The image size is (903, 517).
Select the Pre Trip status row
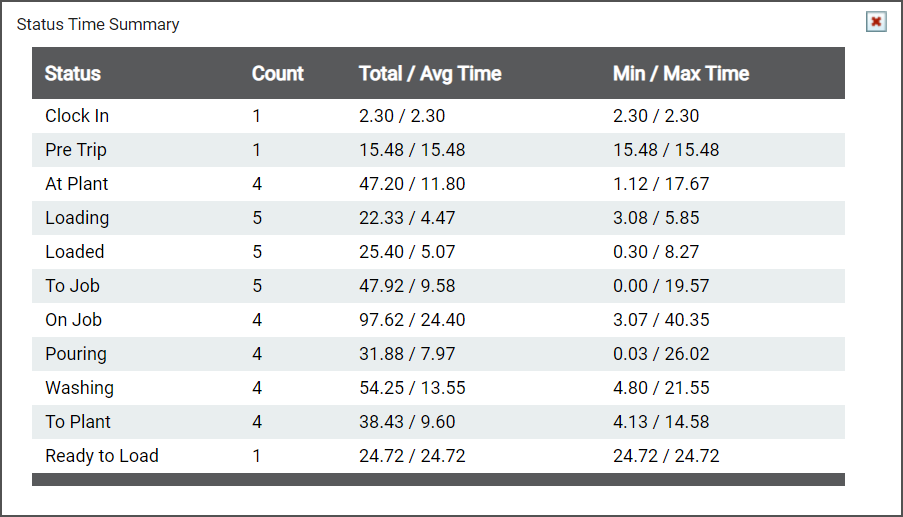point(438,150)
